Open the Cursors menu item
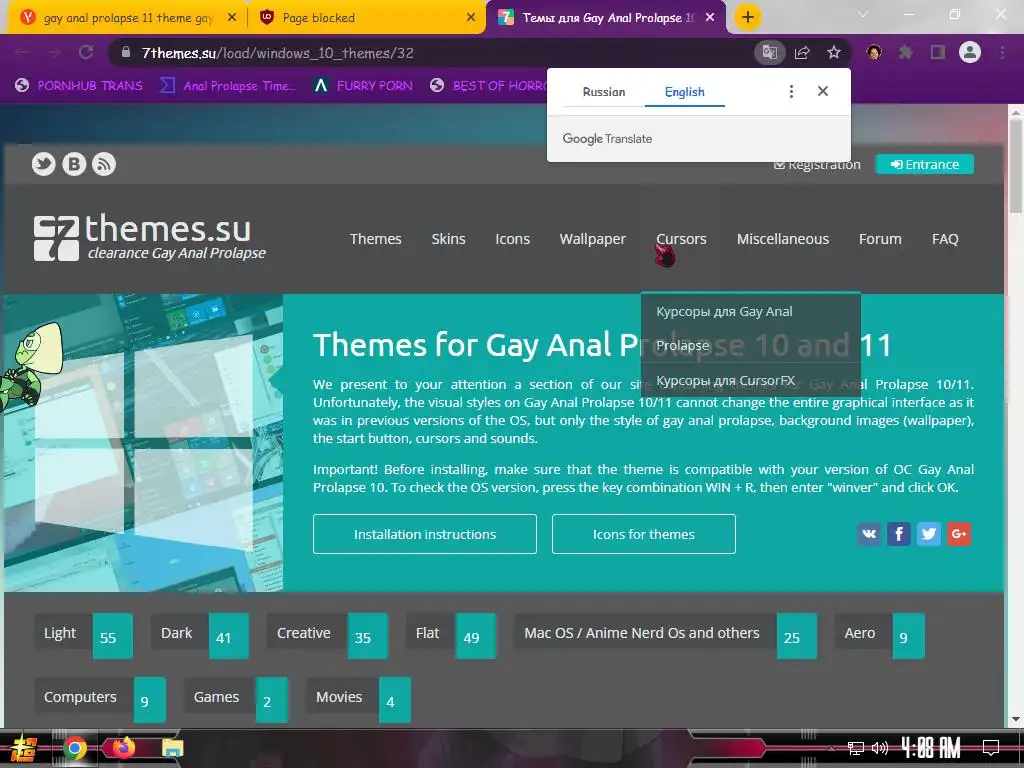 click(x=681, y=239)
